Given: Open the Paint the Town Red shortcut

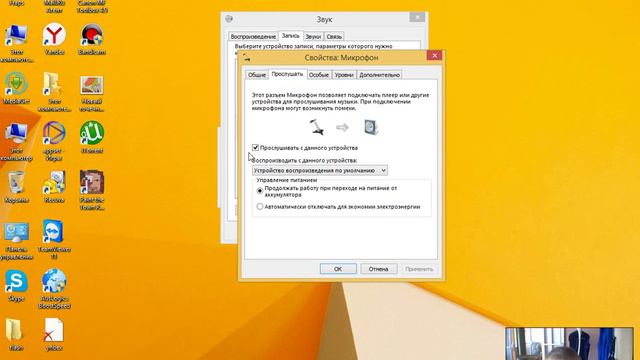Looking at the screenshot, I should point(92,190).
